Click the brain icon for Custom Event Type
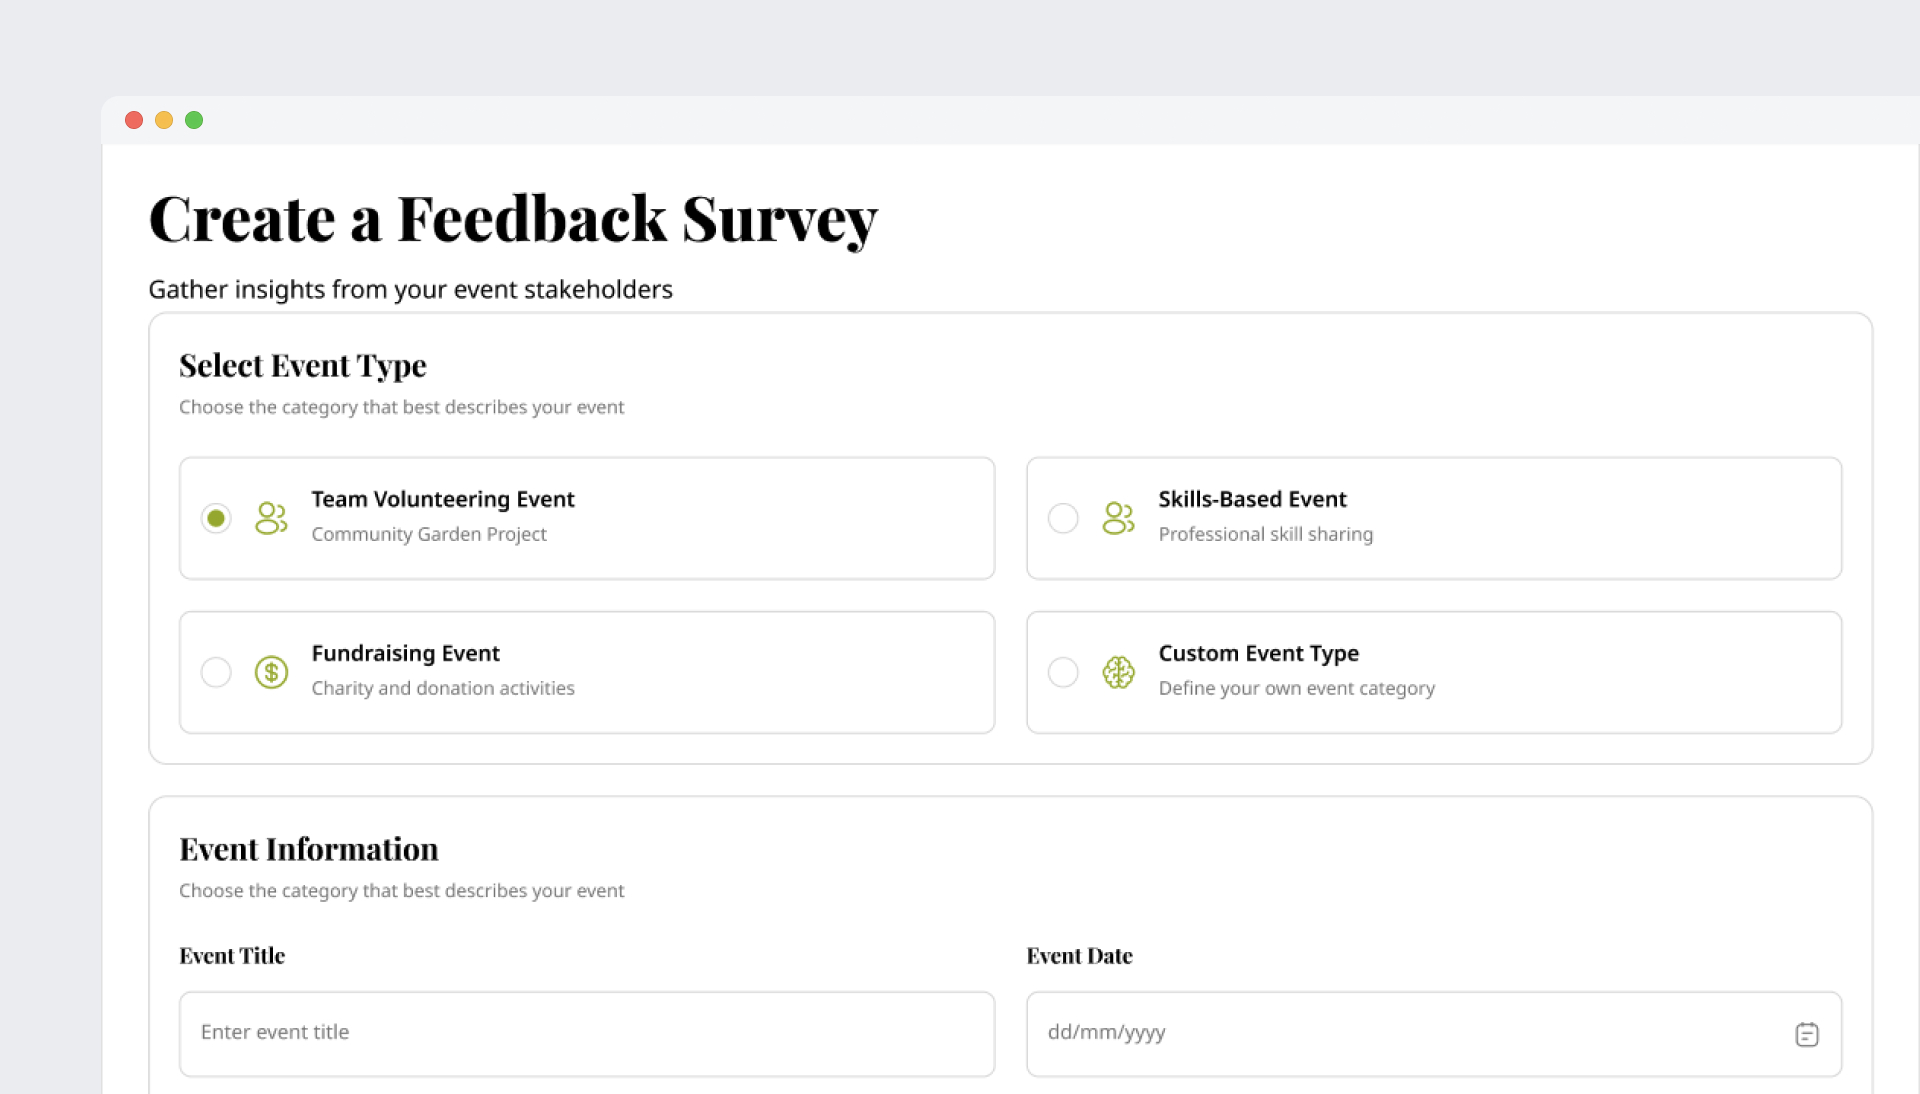Viewport: 1920px width, 1094px height. tap(1118, 672)
